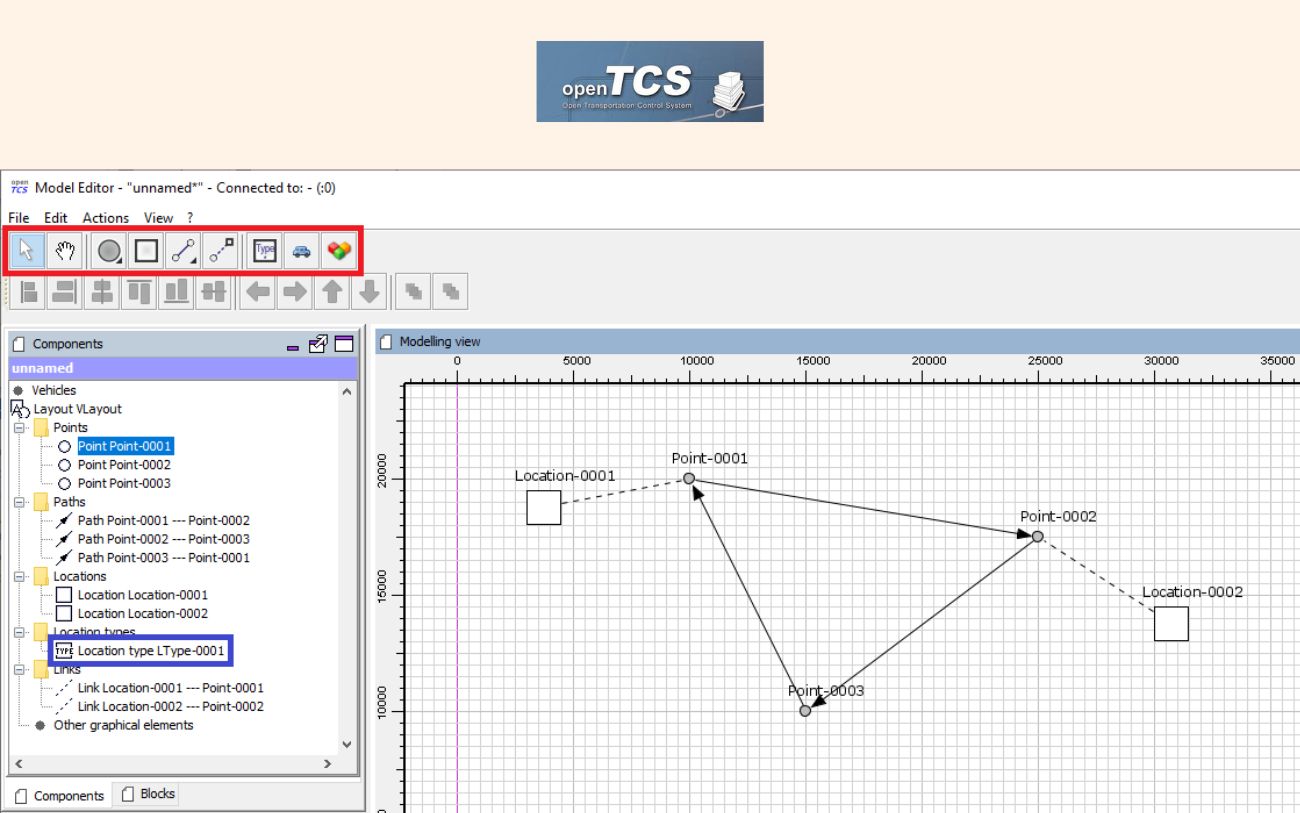Create a new location type
Screen dimensions: 1300x813
point(264,251)
